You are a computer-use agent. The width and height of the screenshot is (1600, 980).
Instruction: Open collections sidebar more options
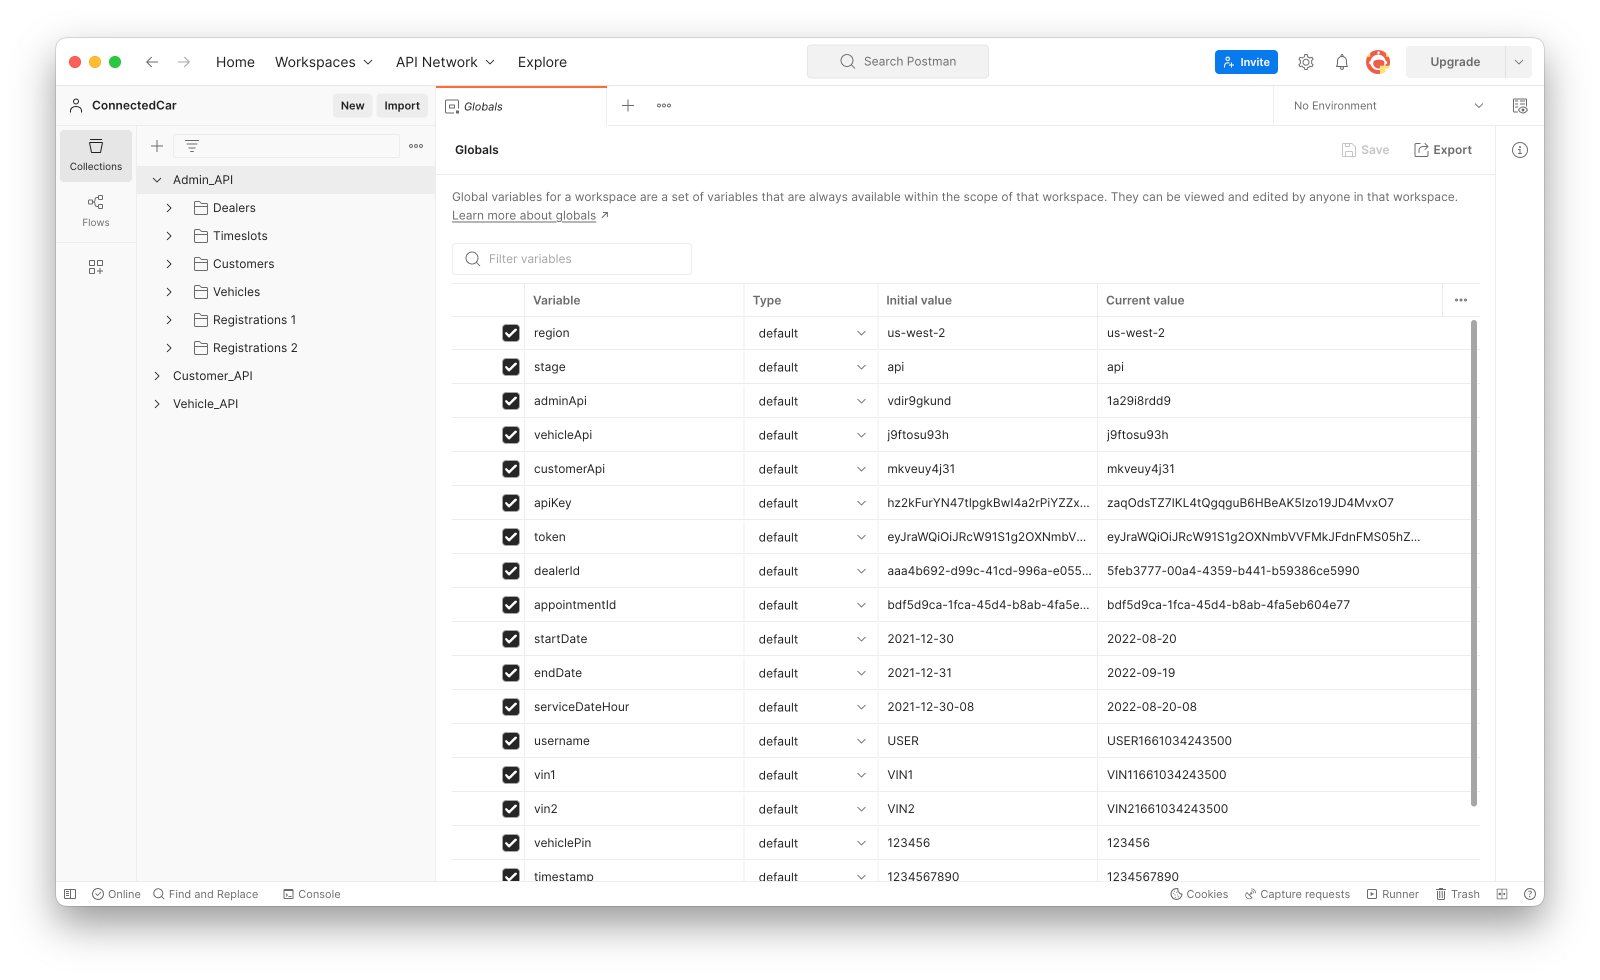click(416, 146)
